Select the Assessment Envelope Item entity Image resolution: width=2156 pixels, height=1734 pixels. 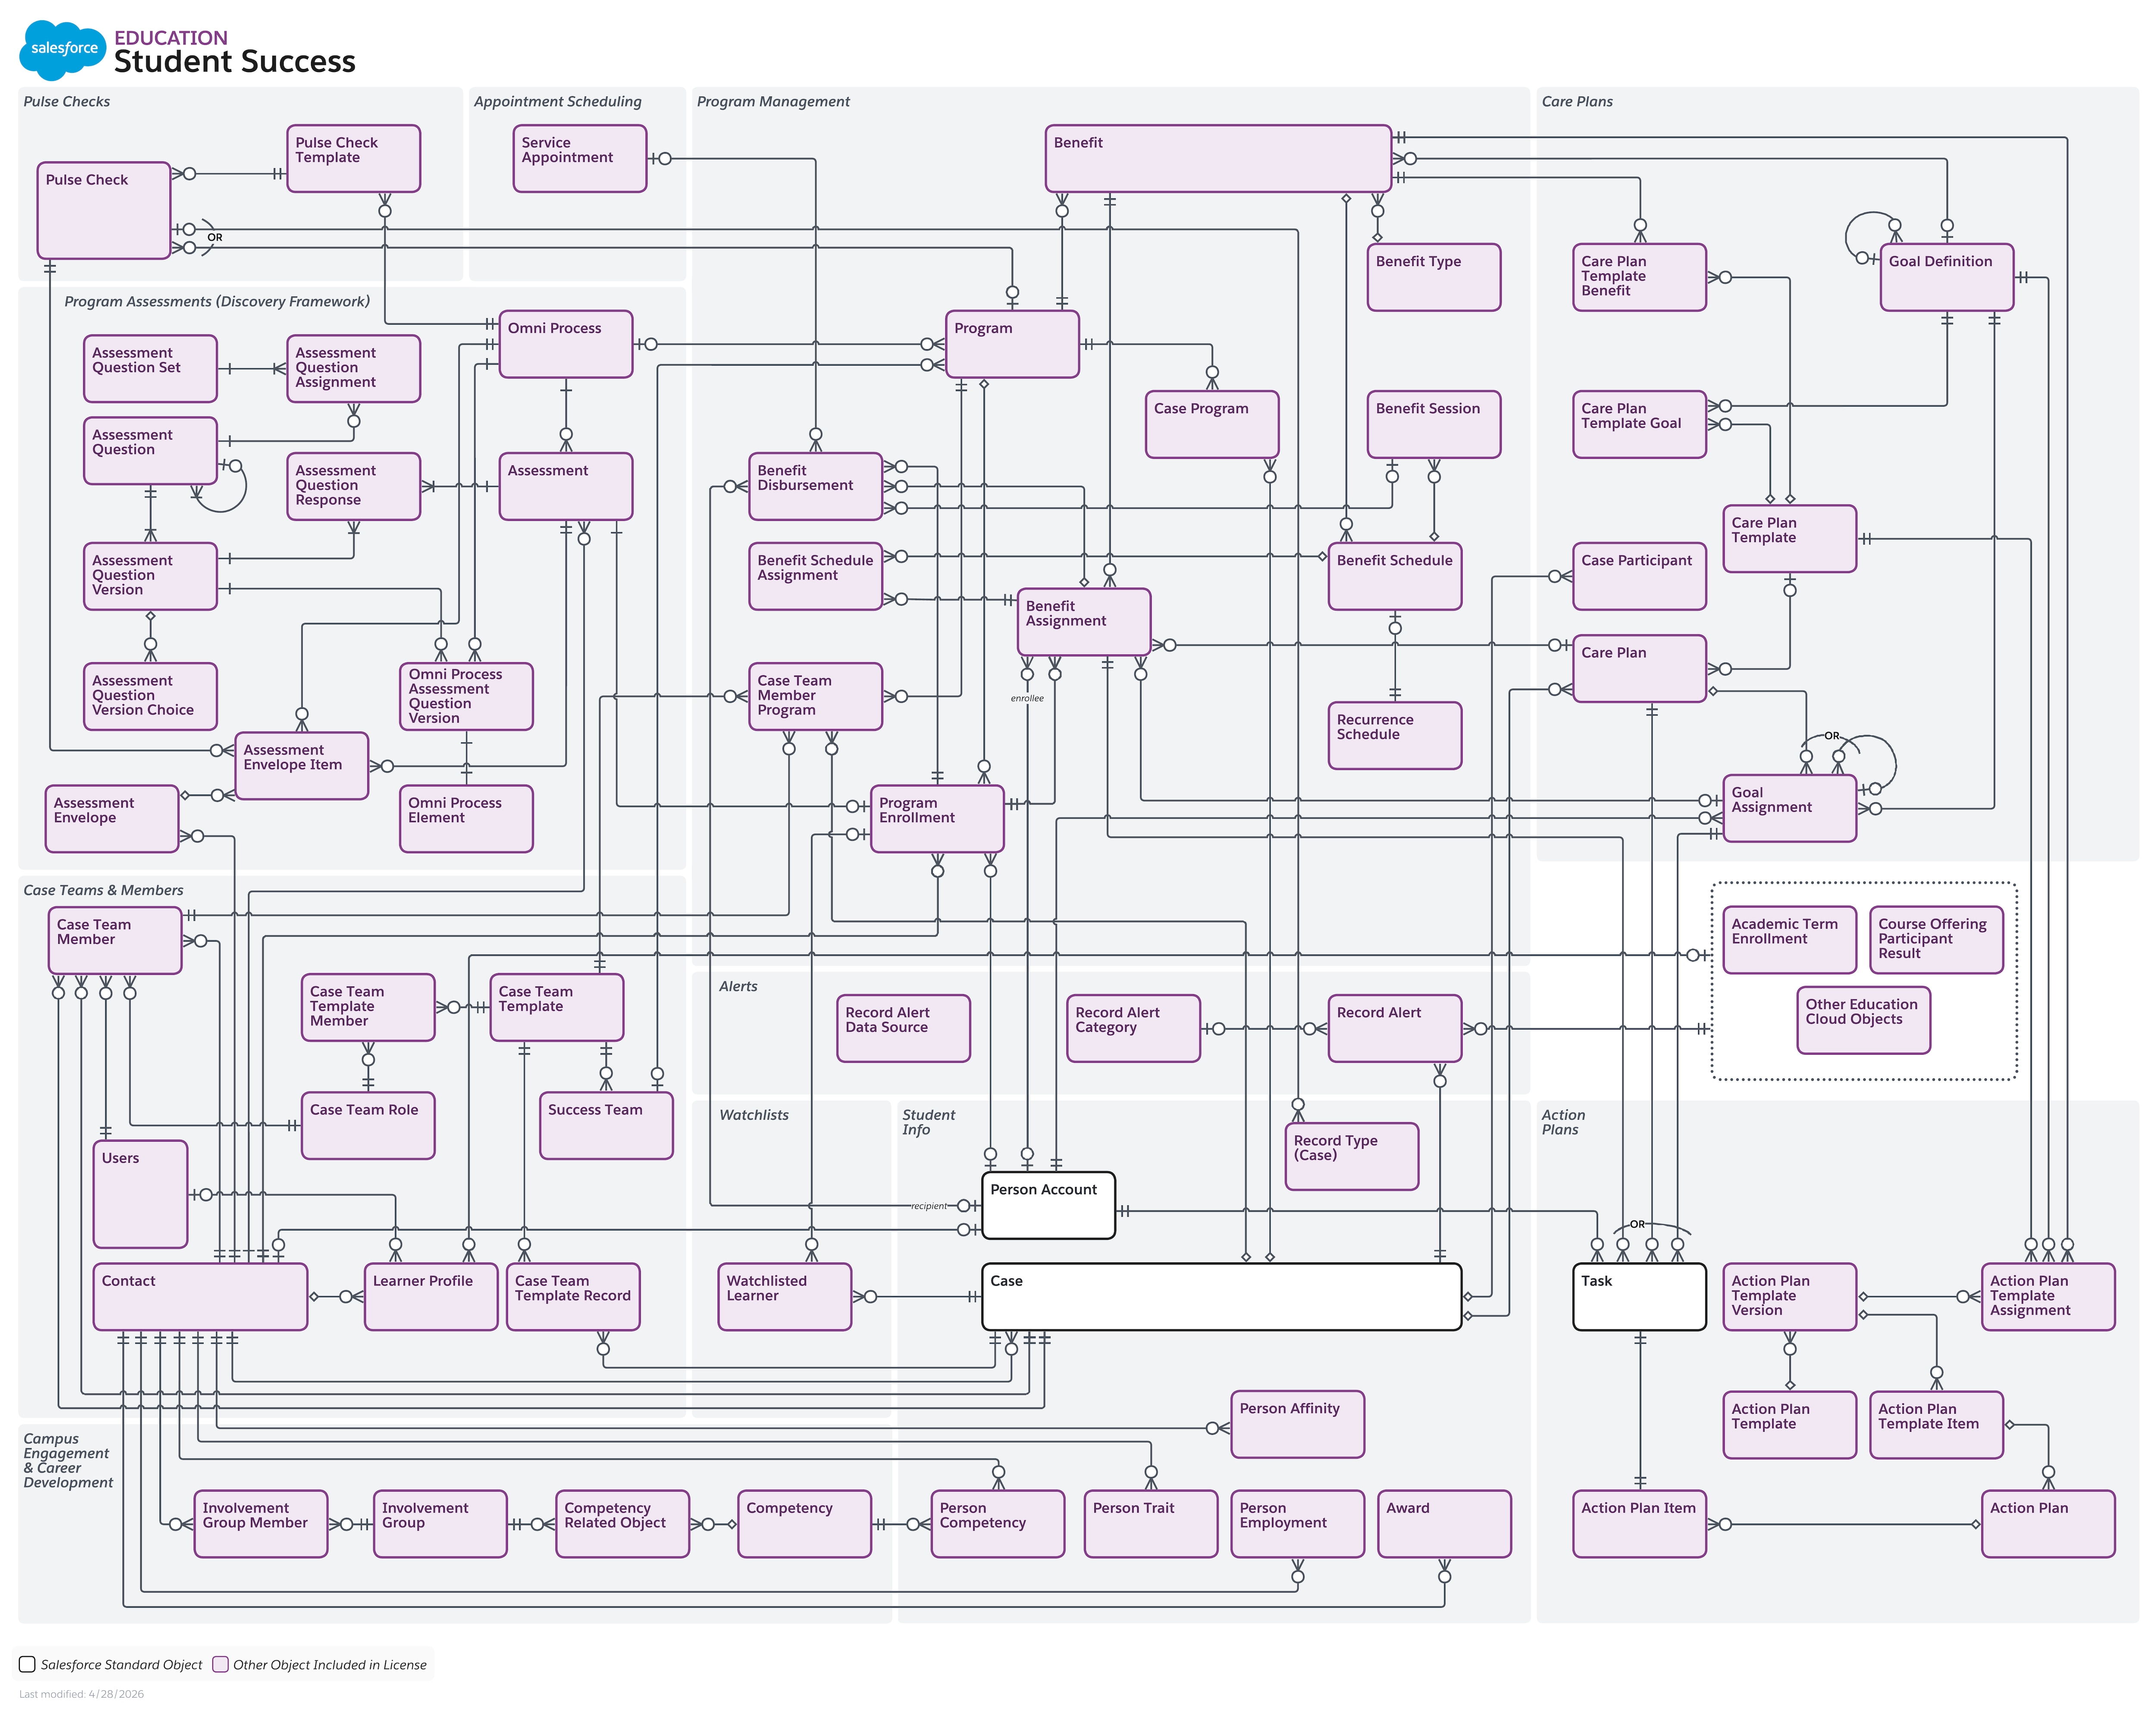[x=302, y=766]
